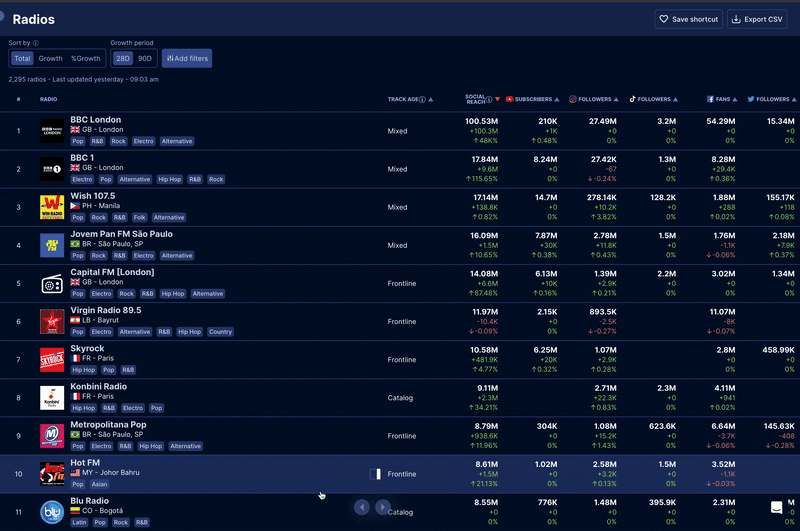Click the YouTube Subscribers column icon
The height and width of the screenshot is (531, 800).
coord(510,99)
